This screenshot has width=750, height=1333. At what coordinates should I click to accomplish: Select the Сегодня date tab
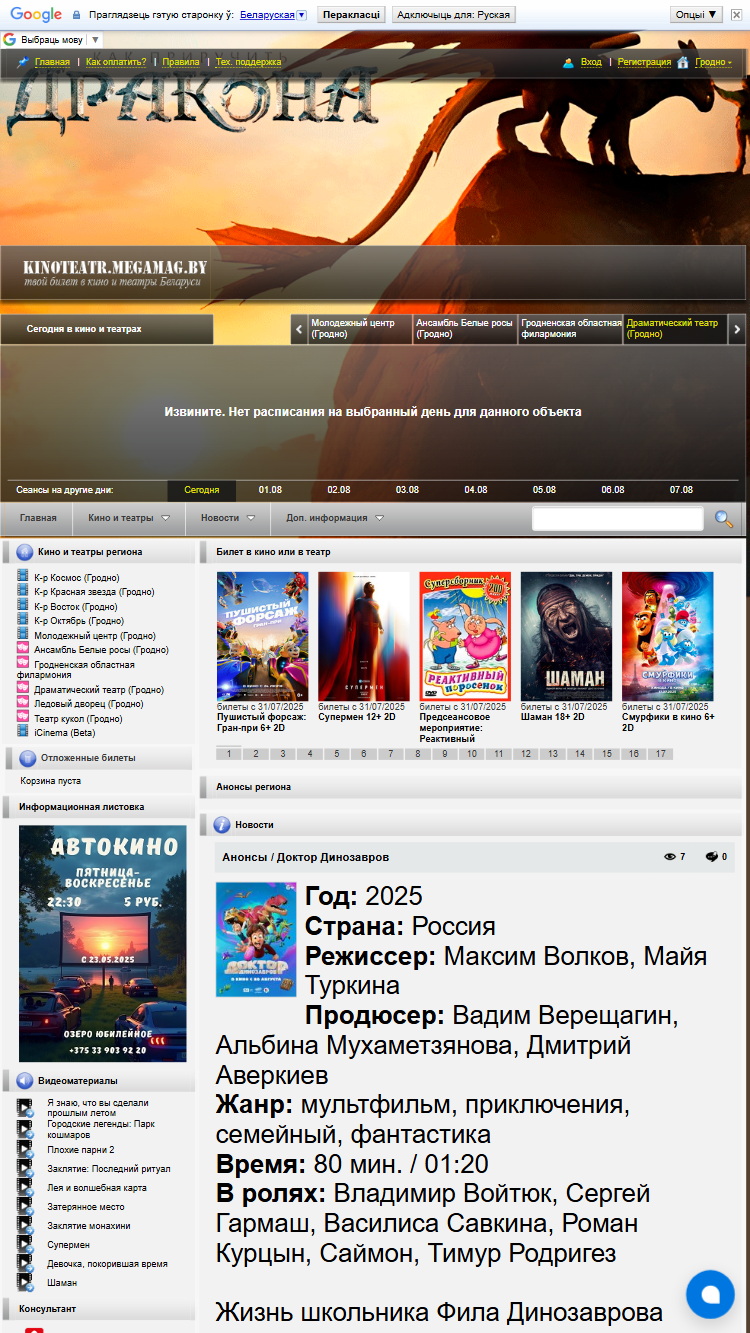point(202,490)
